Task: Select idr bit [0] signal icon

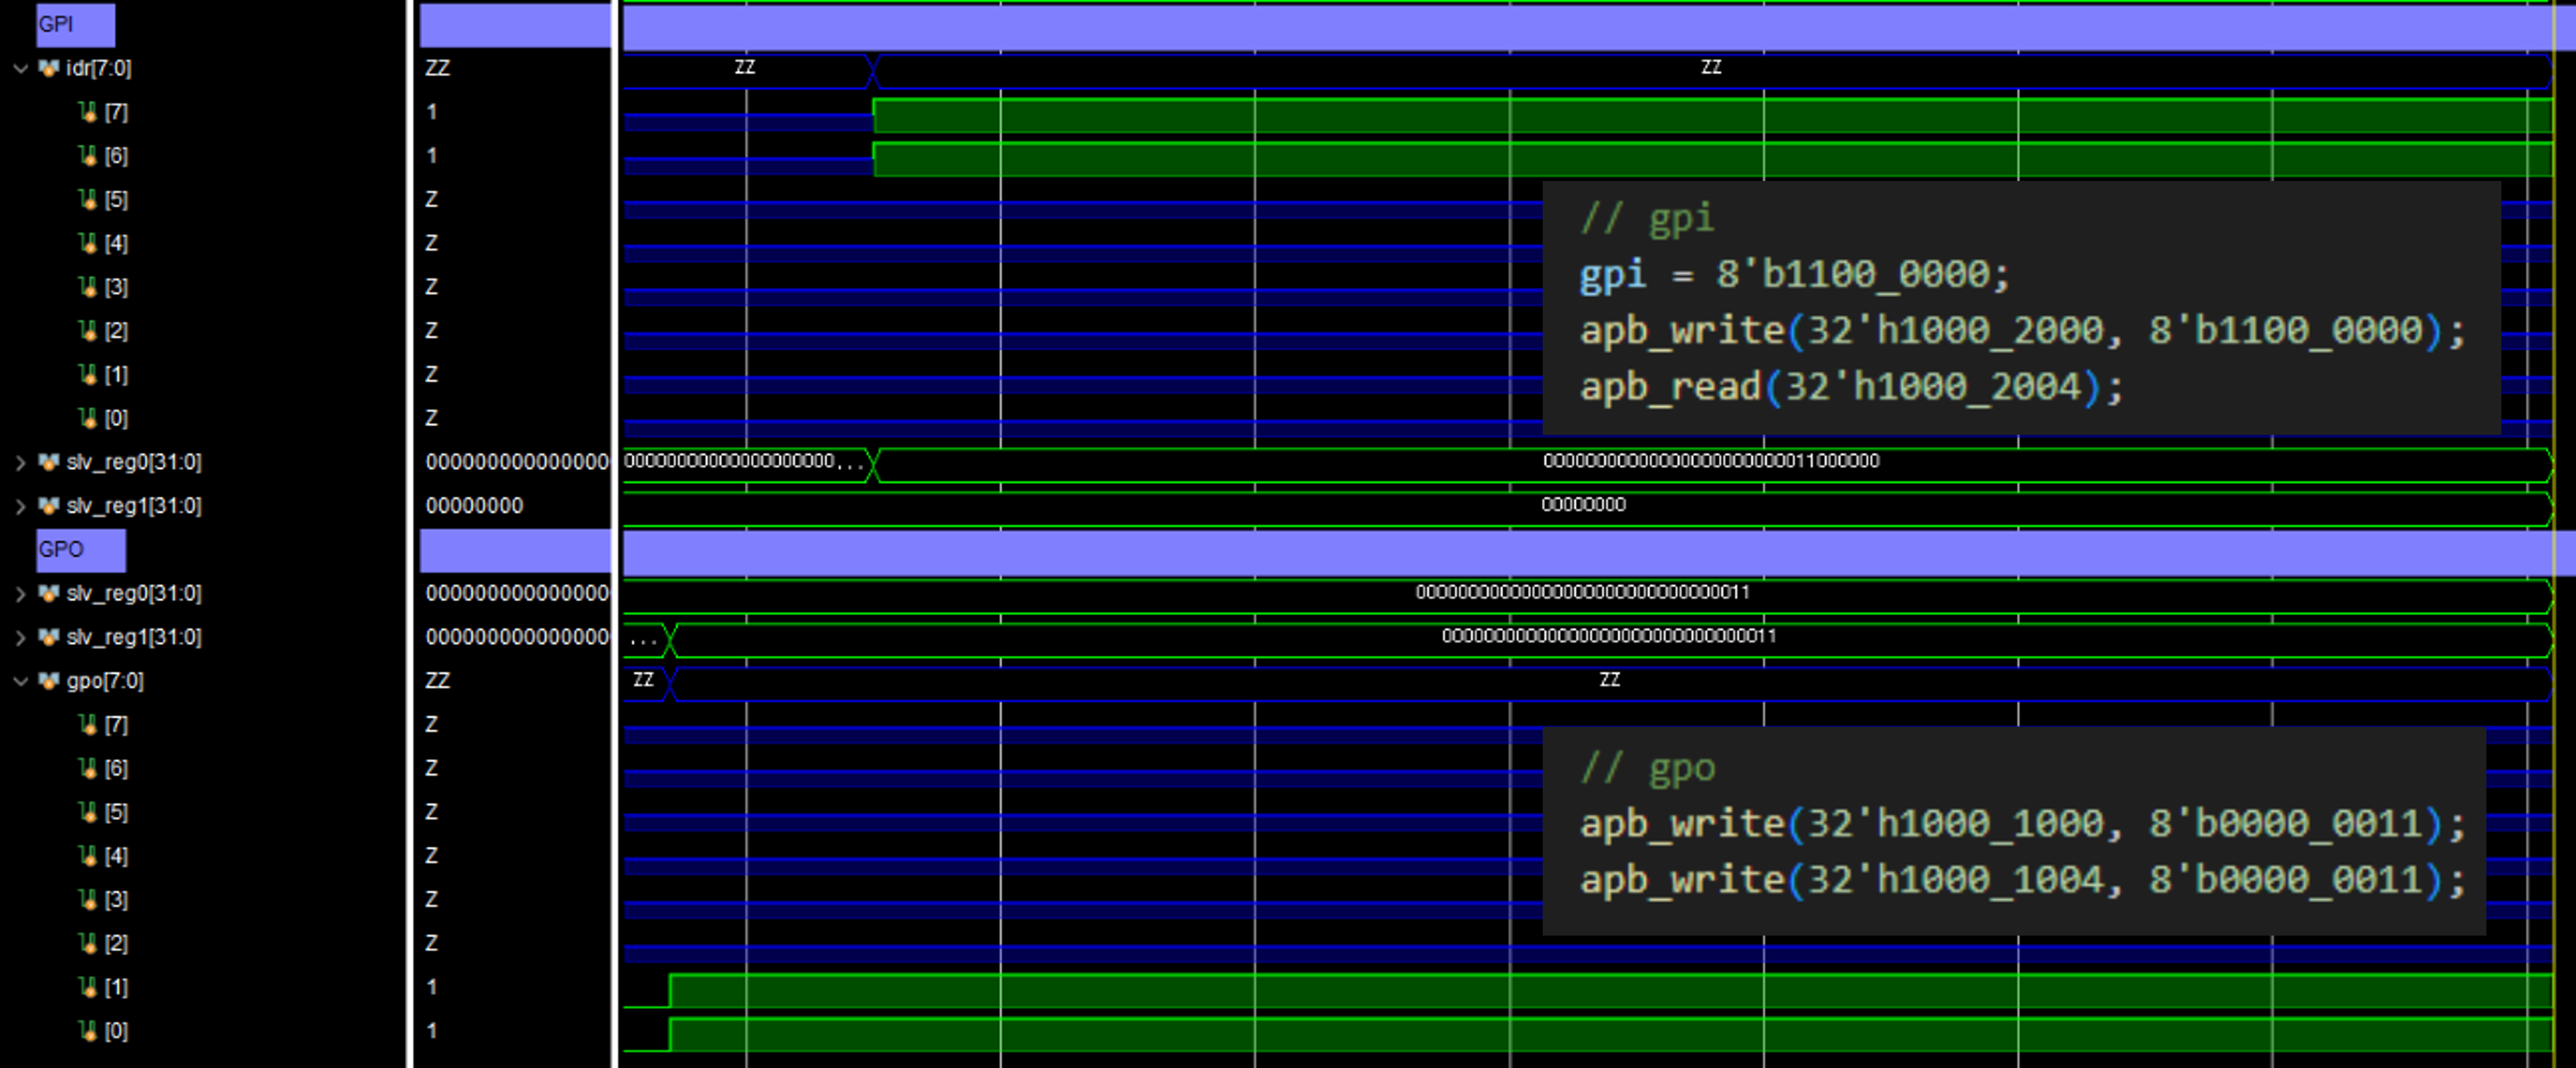Action: [x=88, y=418]
